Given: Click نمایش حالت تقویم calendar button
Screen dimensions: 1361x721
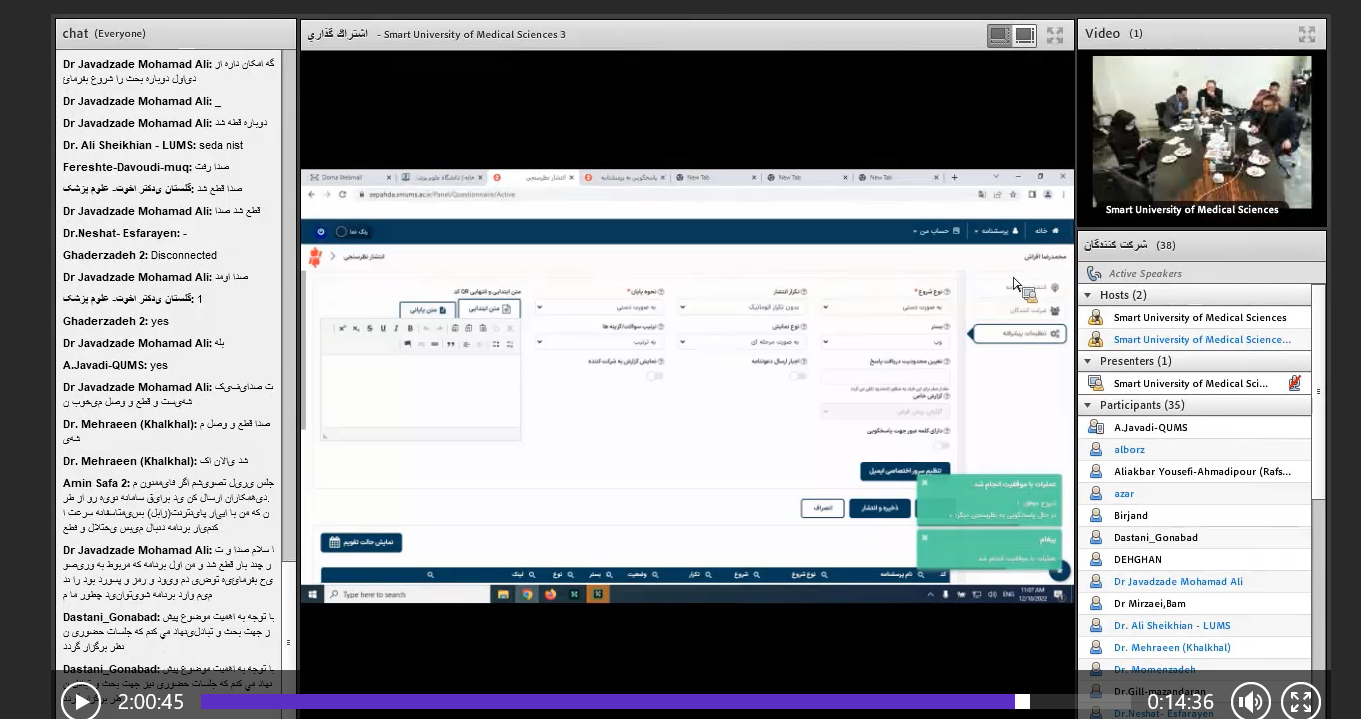Looking at the screenshot, I should tap(361, 542).
